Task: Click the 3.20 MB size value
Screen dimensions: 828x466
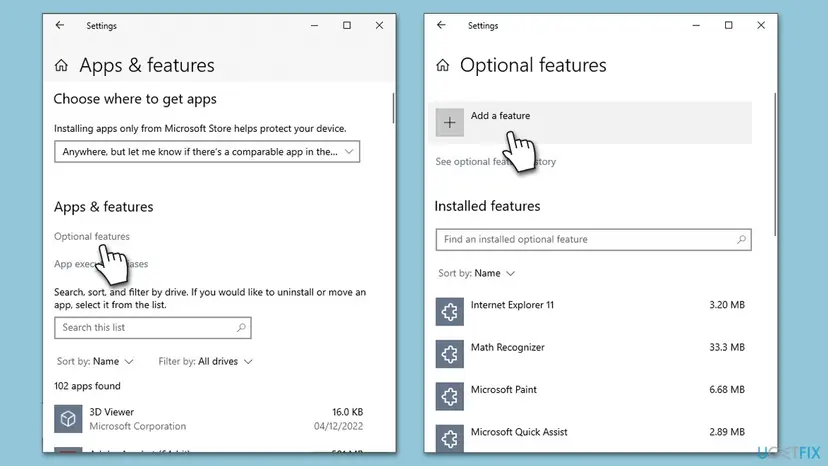Action: (727, 305)
